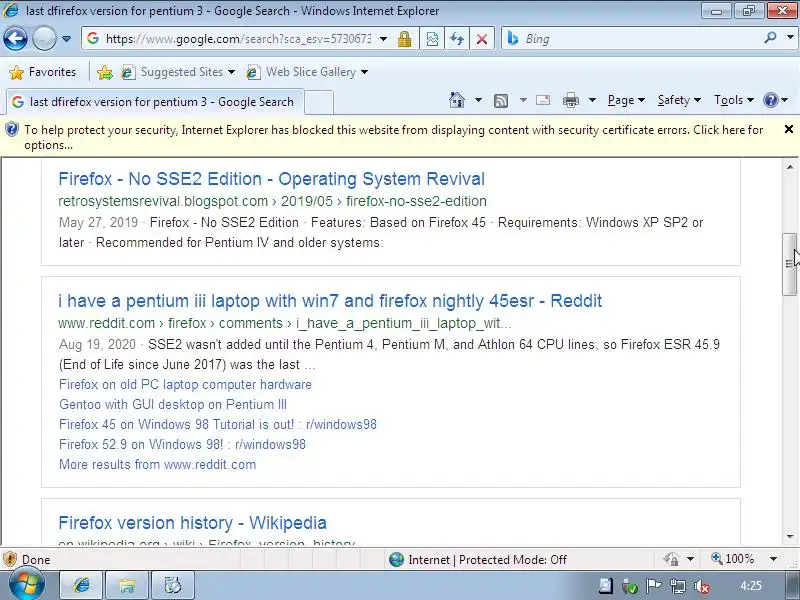Open Windows Explorer folder taskbar icon

[127, 585]
